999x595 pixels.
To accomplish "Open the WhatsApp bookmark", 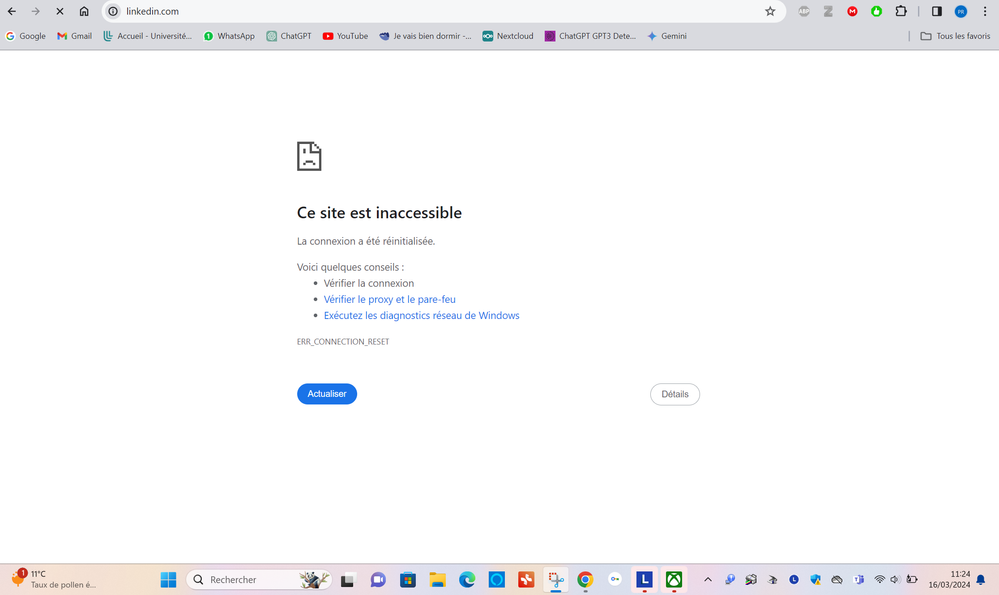I will (229, 36).
